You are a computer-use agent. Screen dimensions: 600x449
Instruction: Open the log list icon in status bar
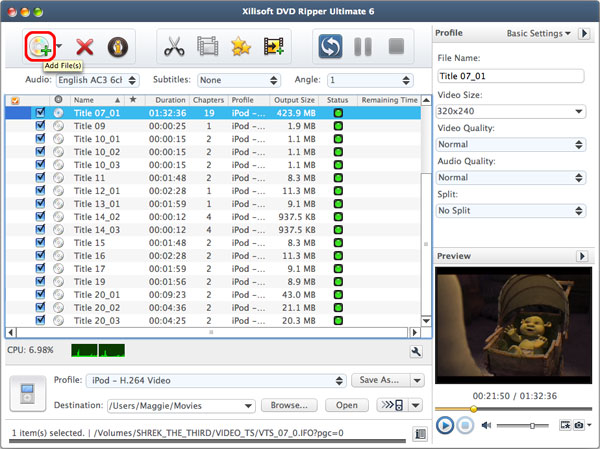click(x=420, y=434)
